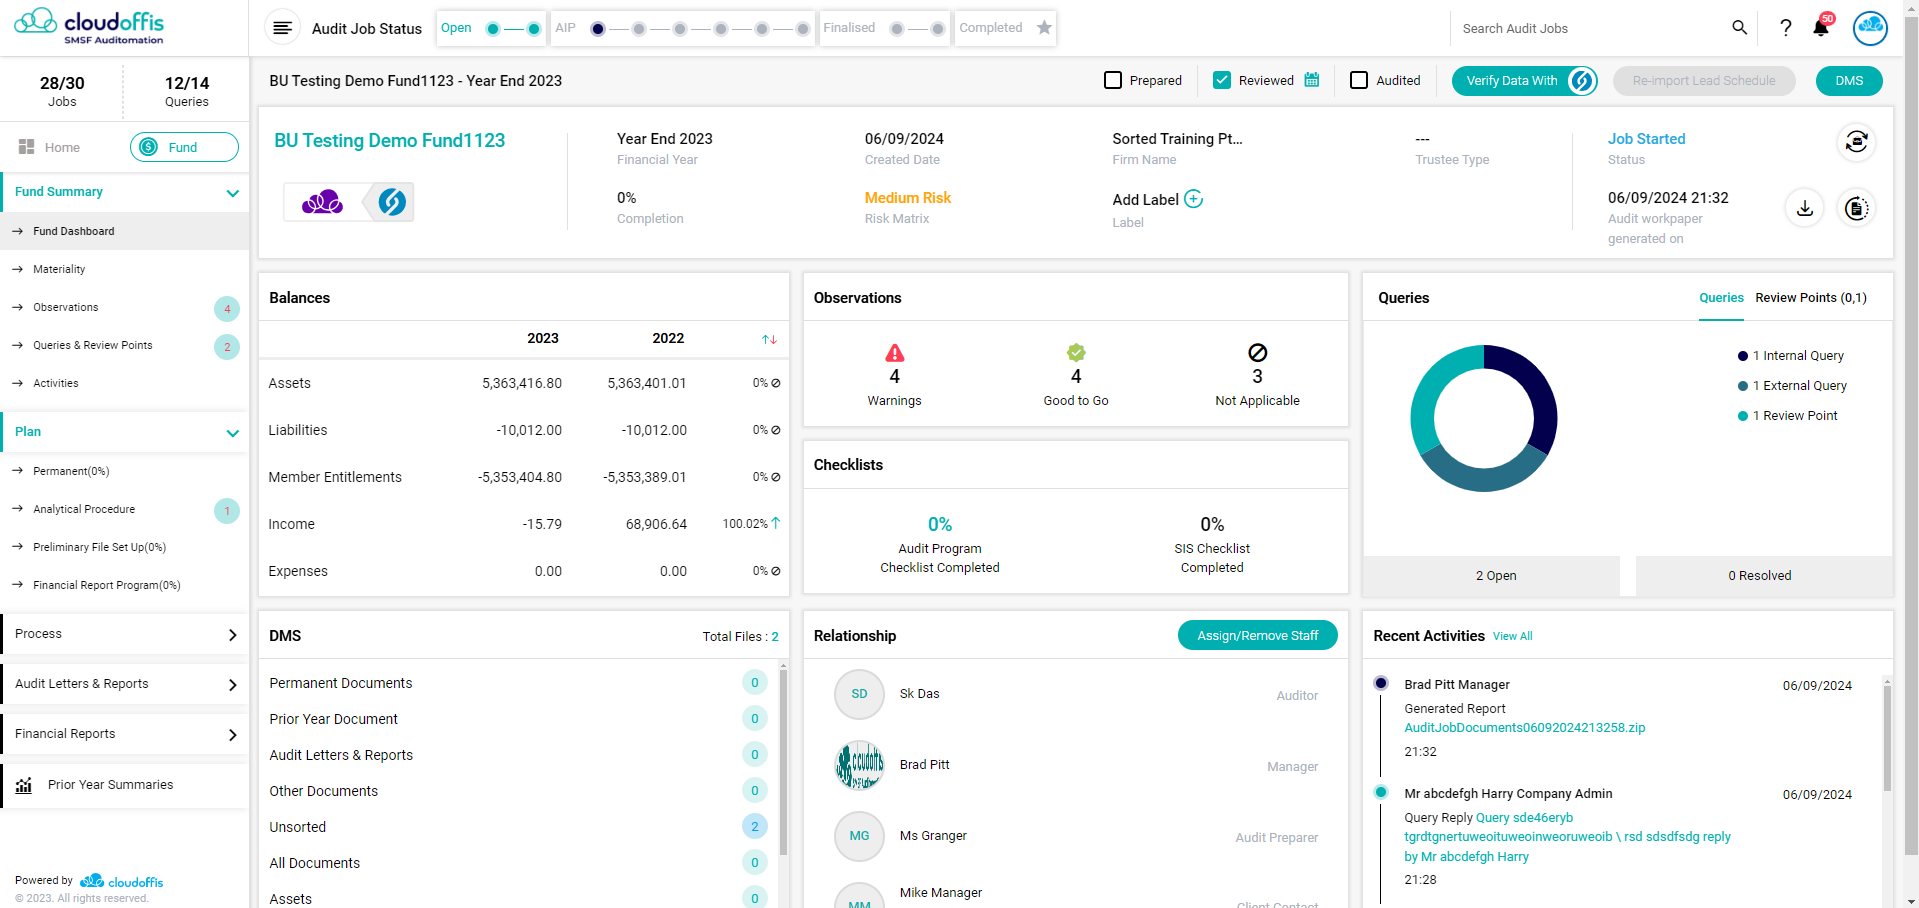Open Fund Dashboard in sidebar

point(124,231)
